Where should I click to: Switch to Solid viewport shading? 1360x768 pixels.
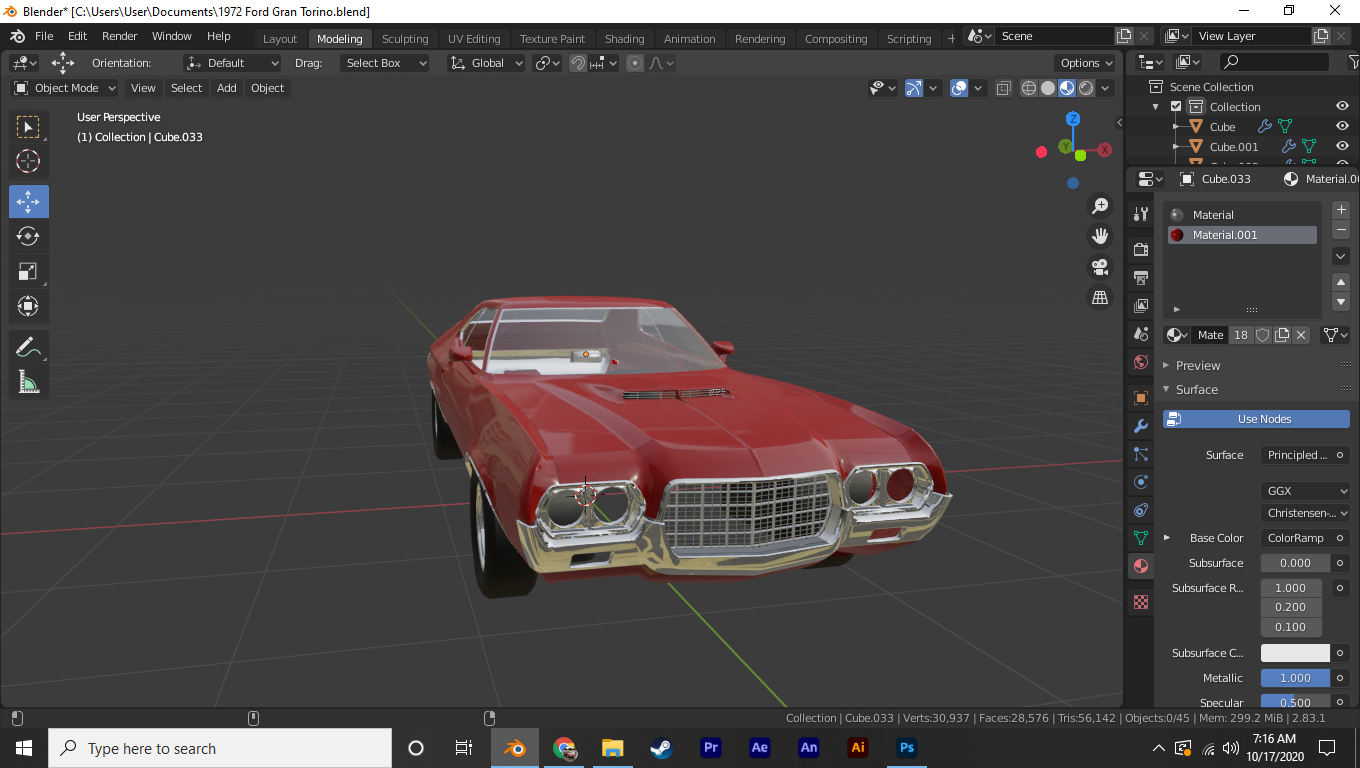(1048, 88)
